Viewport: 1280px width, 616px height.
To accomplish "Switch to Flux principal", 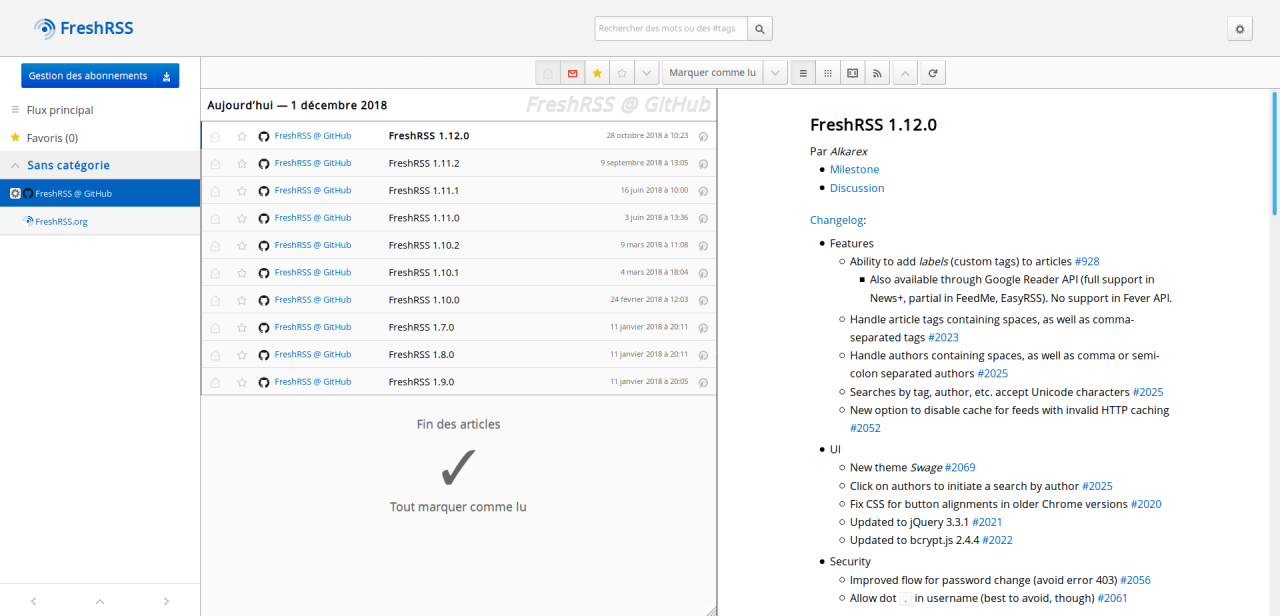I will [60, 110].
